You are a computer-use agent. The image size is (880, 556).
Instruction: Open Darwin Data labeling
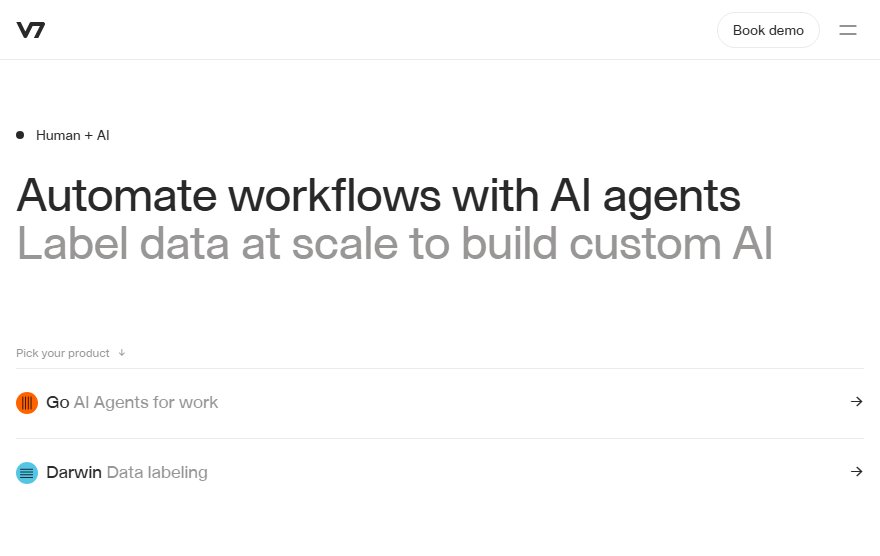tap(439, 473)
